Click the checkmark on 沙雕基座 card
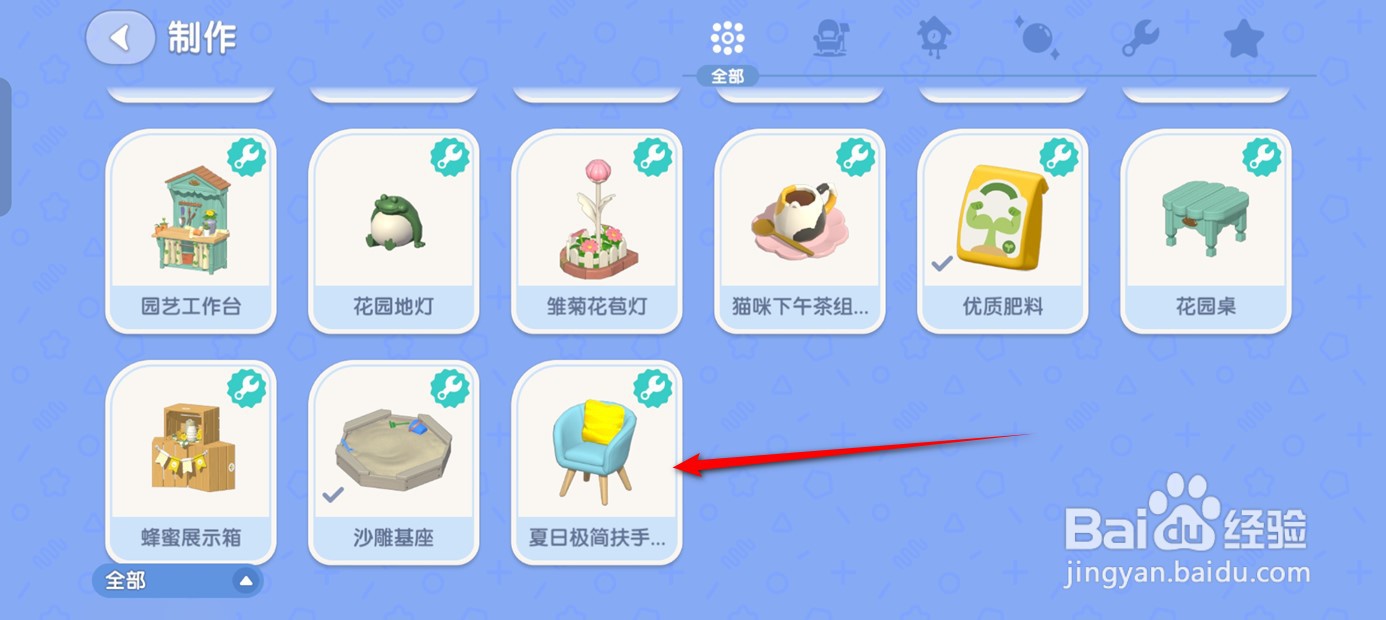The image size is (1386, 620). [333, 494]
